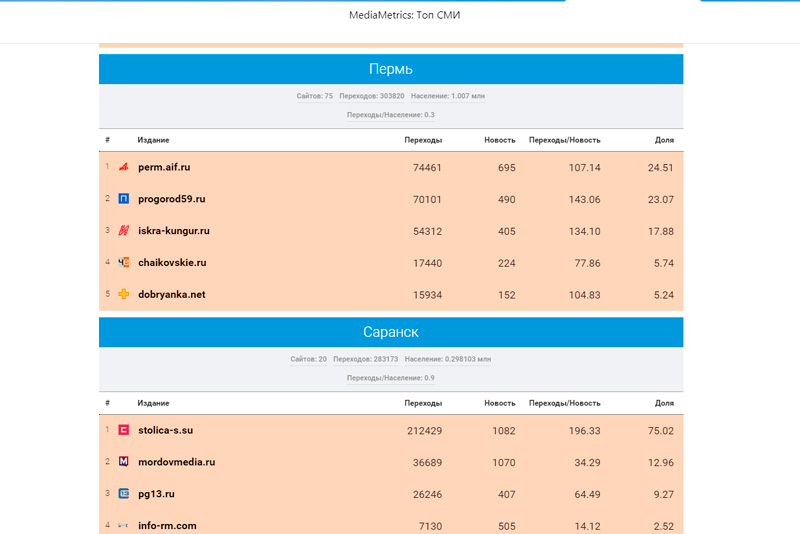Open the mordovmedia.ru link

click(x=176, y=462)
